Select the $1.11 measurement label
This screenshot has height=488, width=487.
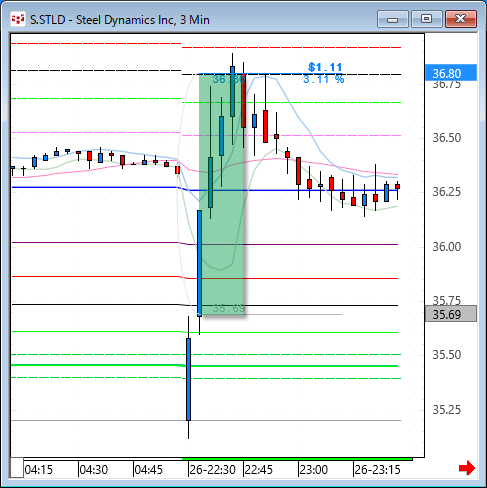click(x=325, y=67)
